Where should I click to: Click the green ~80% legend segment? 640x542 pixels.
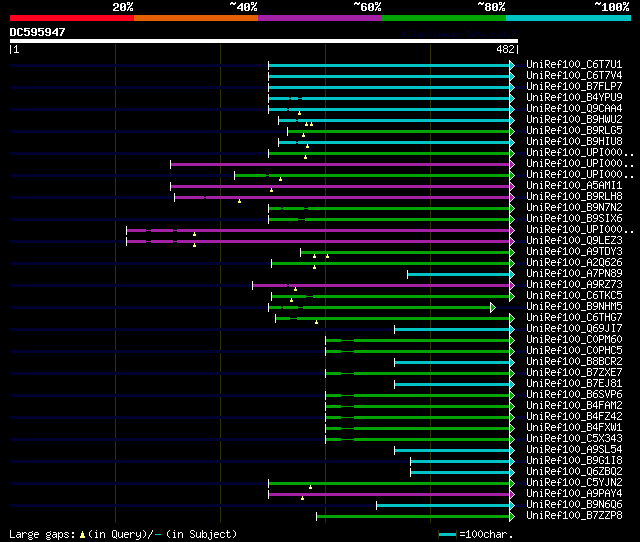(444, 18)
